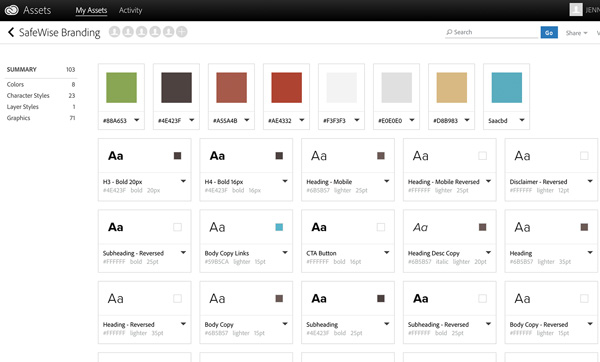Add a collaborator with the plus icon
This screenshot has height=362, width=600.
click(x=182, y=32)
